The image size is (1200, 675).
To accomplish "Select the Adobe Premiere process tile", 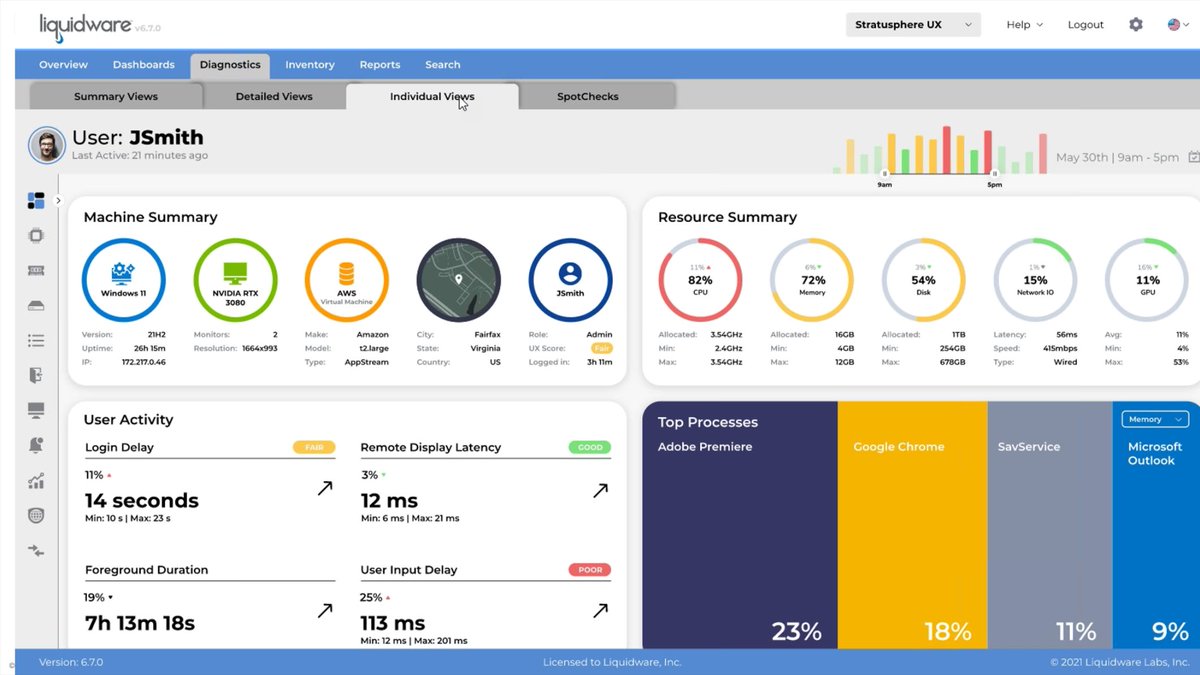I will [x=740, y=525].
